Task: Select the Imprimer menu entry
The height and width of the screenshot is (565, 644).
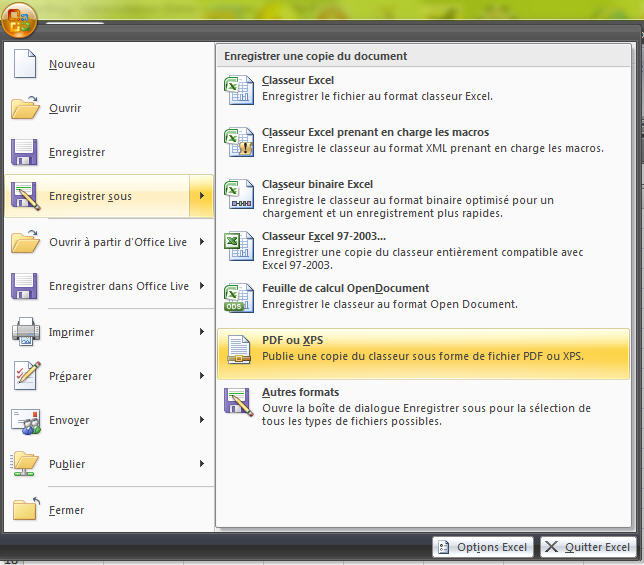Action: coord(109,332)
